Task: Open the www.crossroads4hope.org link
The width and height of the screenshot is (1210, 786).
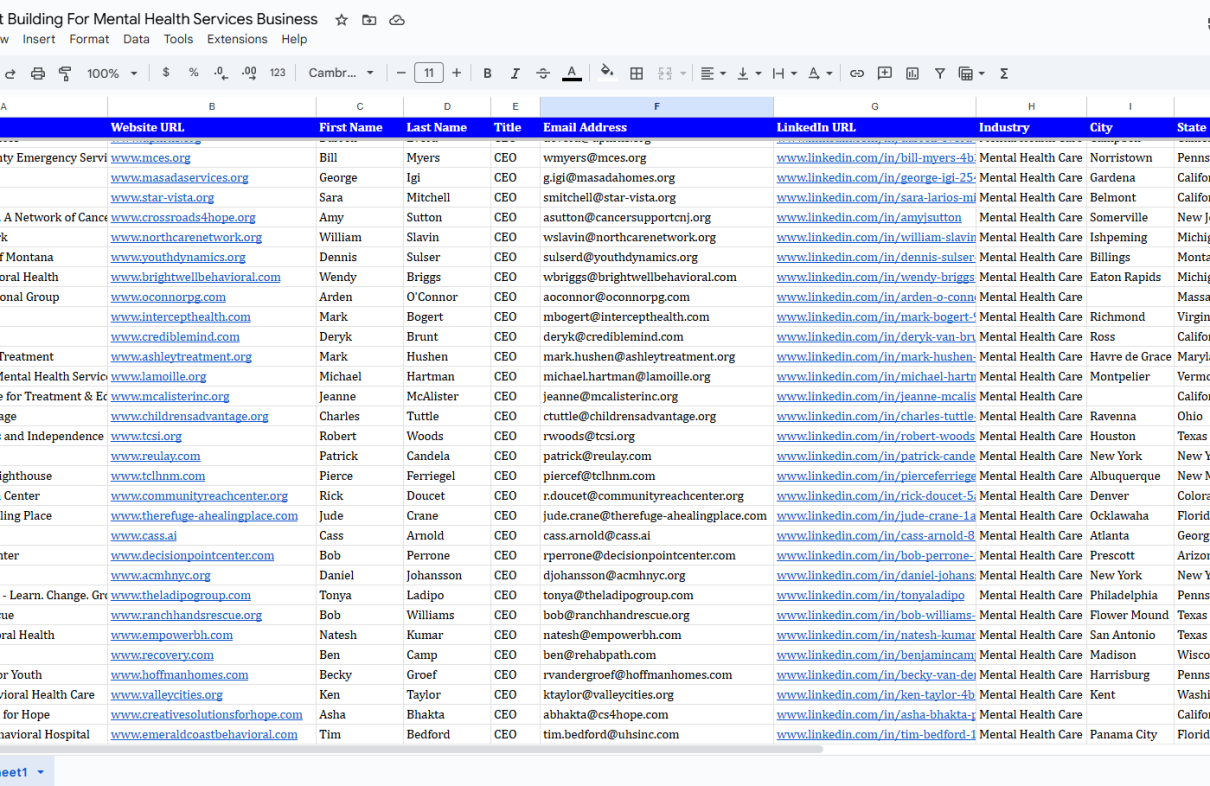Action: pos(183,217)
